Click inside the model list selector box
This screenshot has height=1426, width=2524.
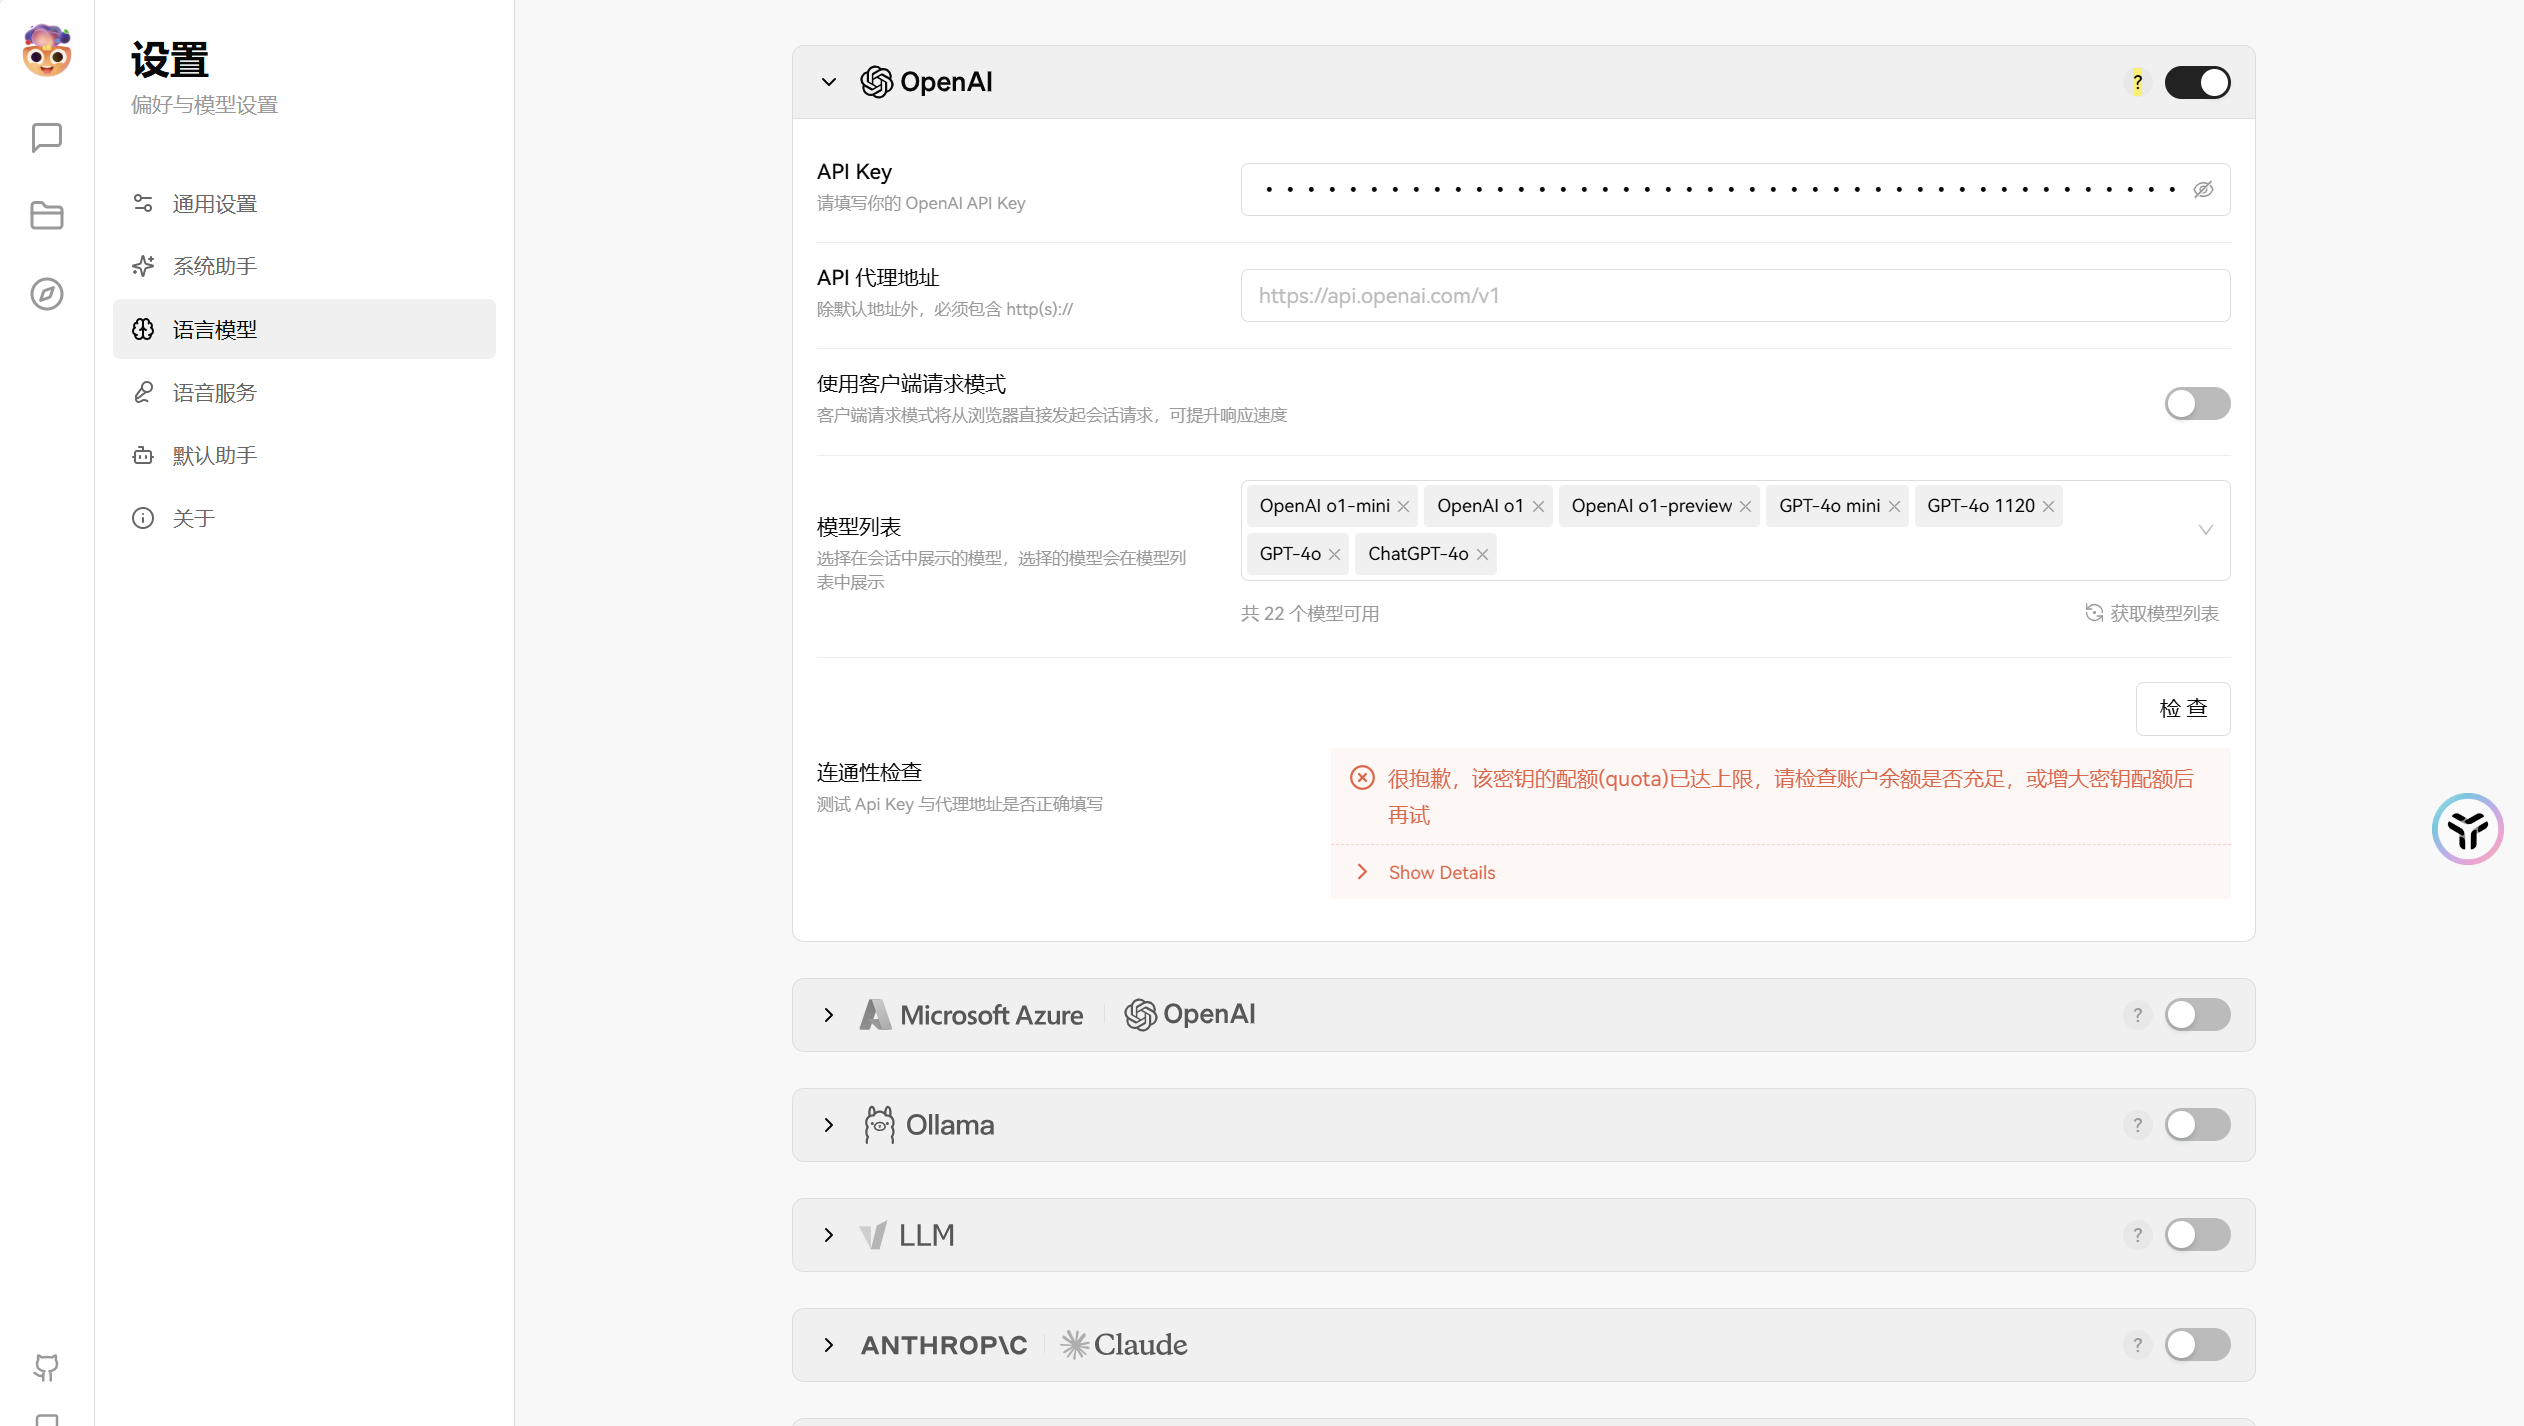pyautogui.click(x=1735, y=530)
